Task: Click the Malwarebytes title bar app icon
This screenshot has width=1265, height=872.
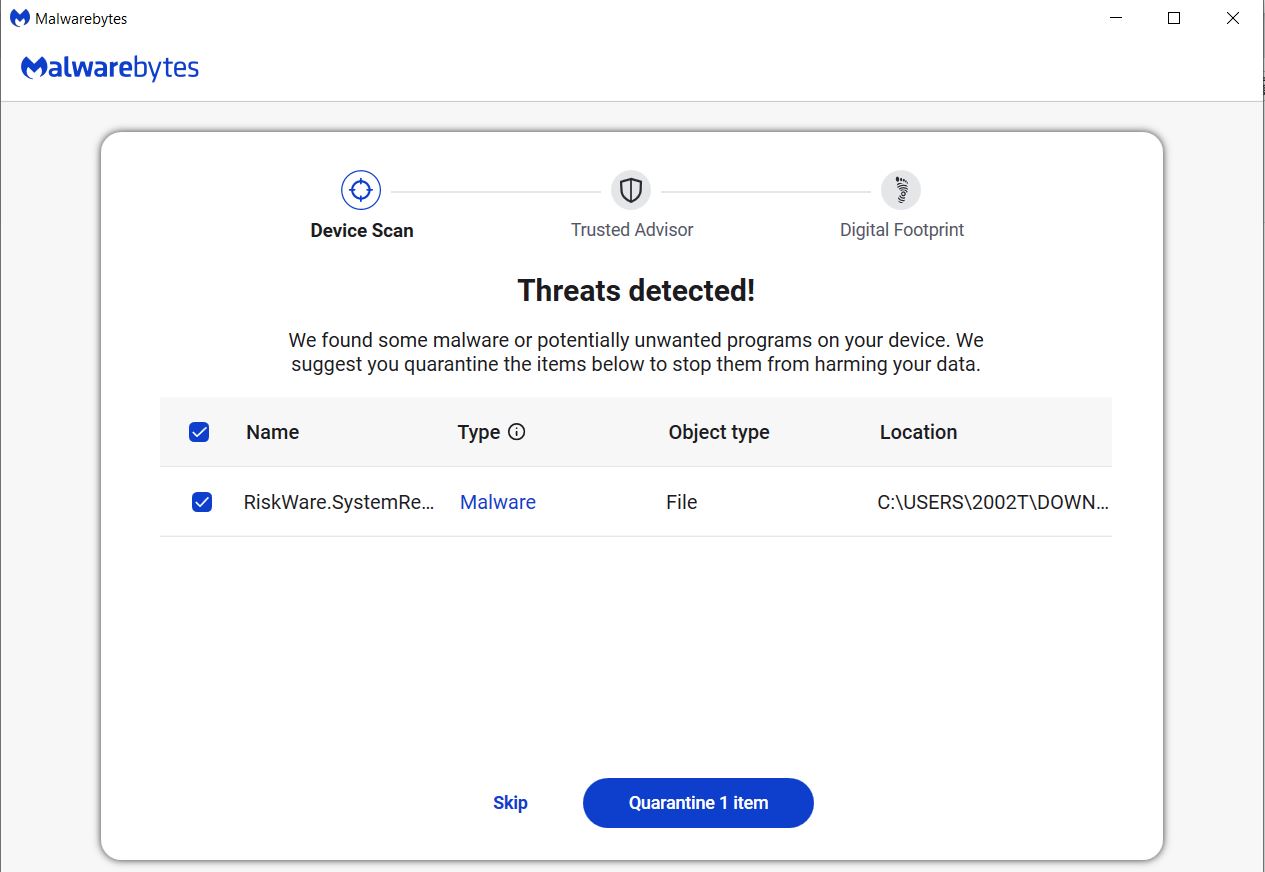Action: pos(20,18)
